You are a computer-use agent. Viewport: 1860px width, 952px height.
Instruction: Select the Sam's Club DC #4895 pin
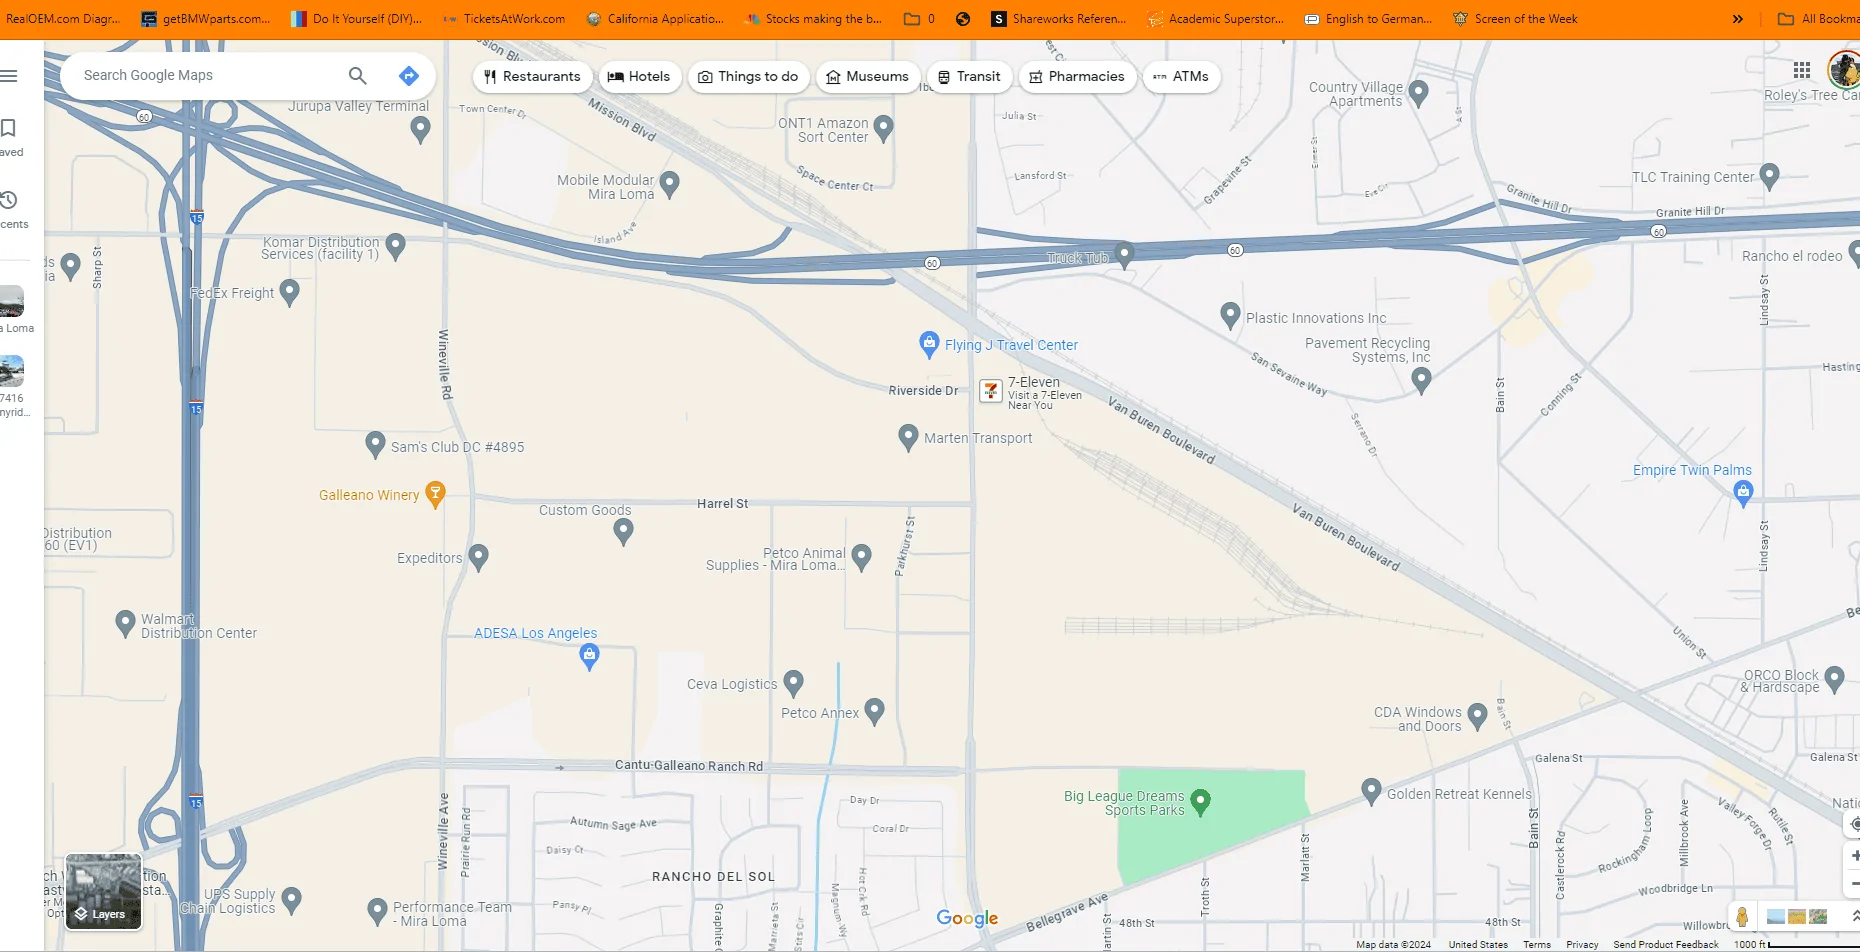pos(375,444)
